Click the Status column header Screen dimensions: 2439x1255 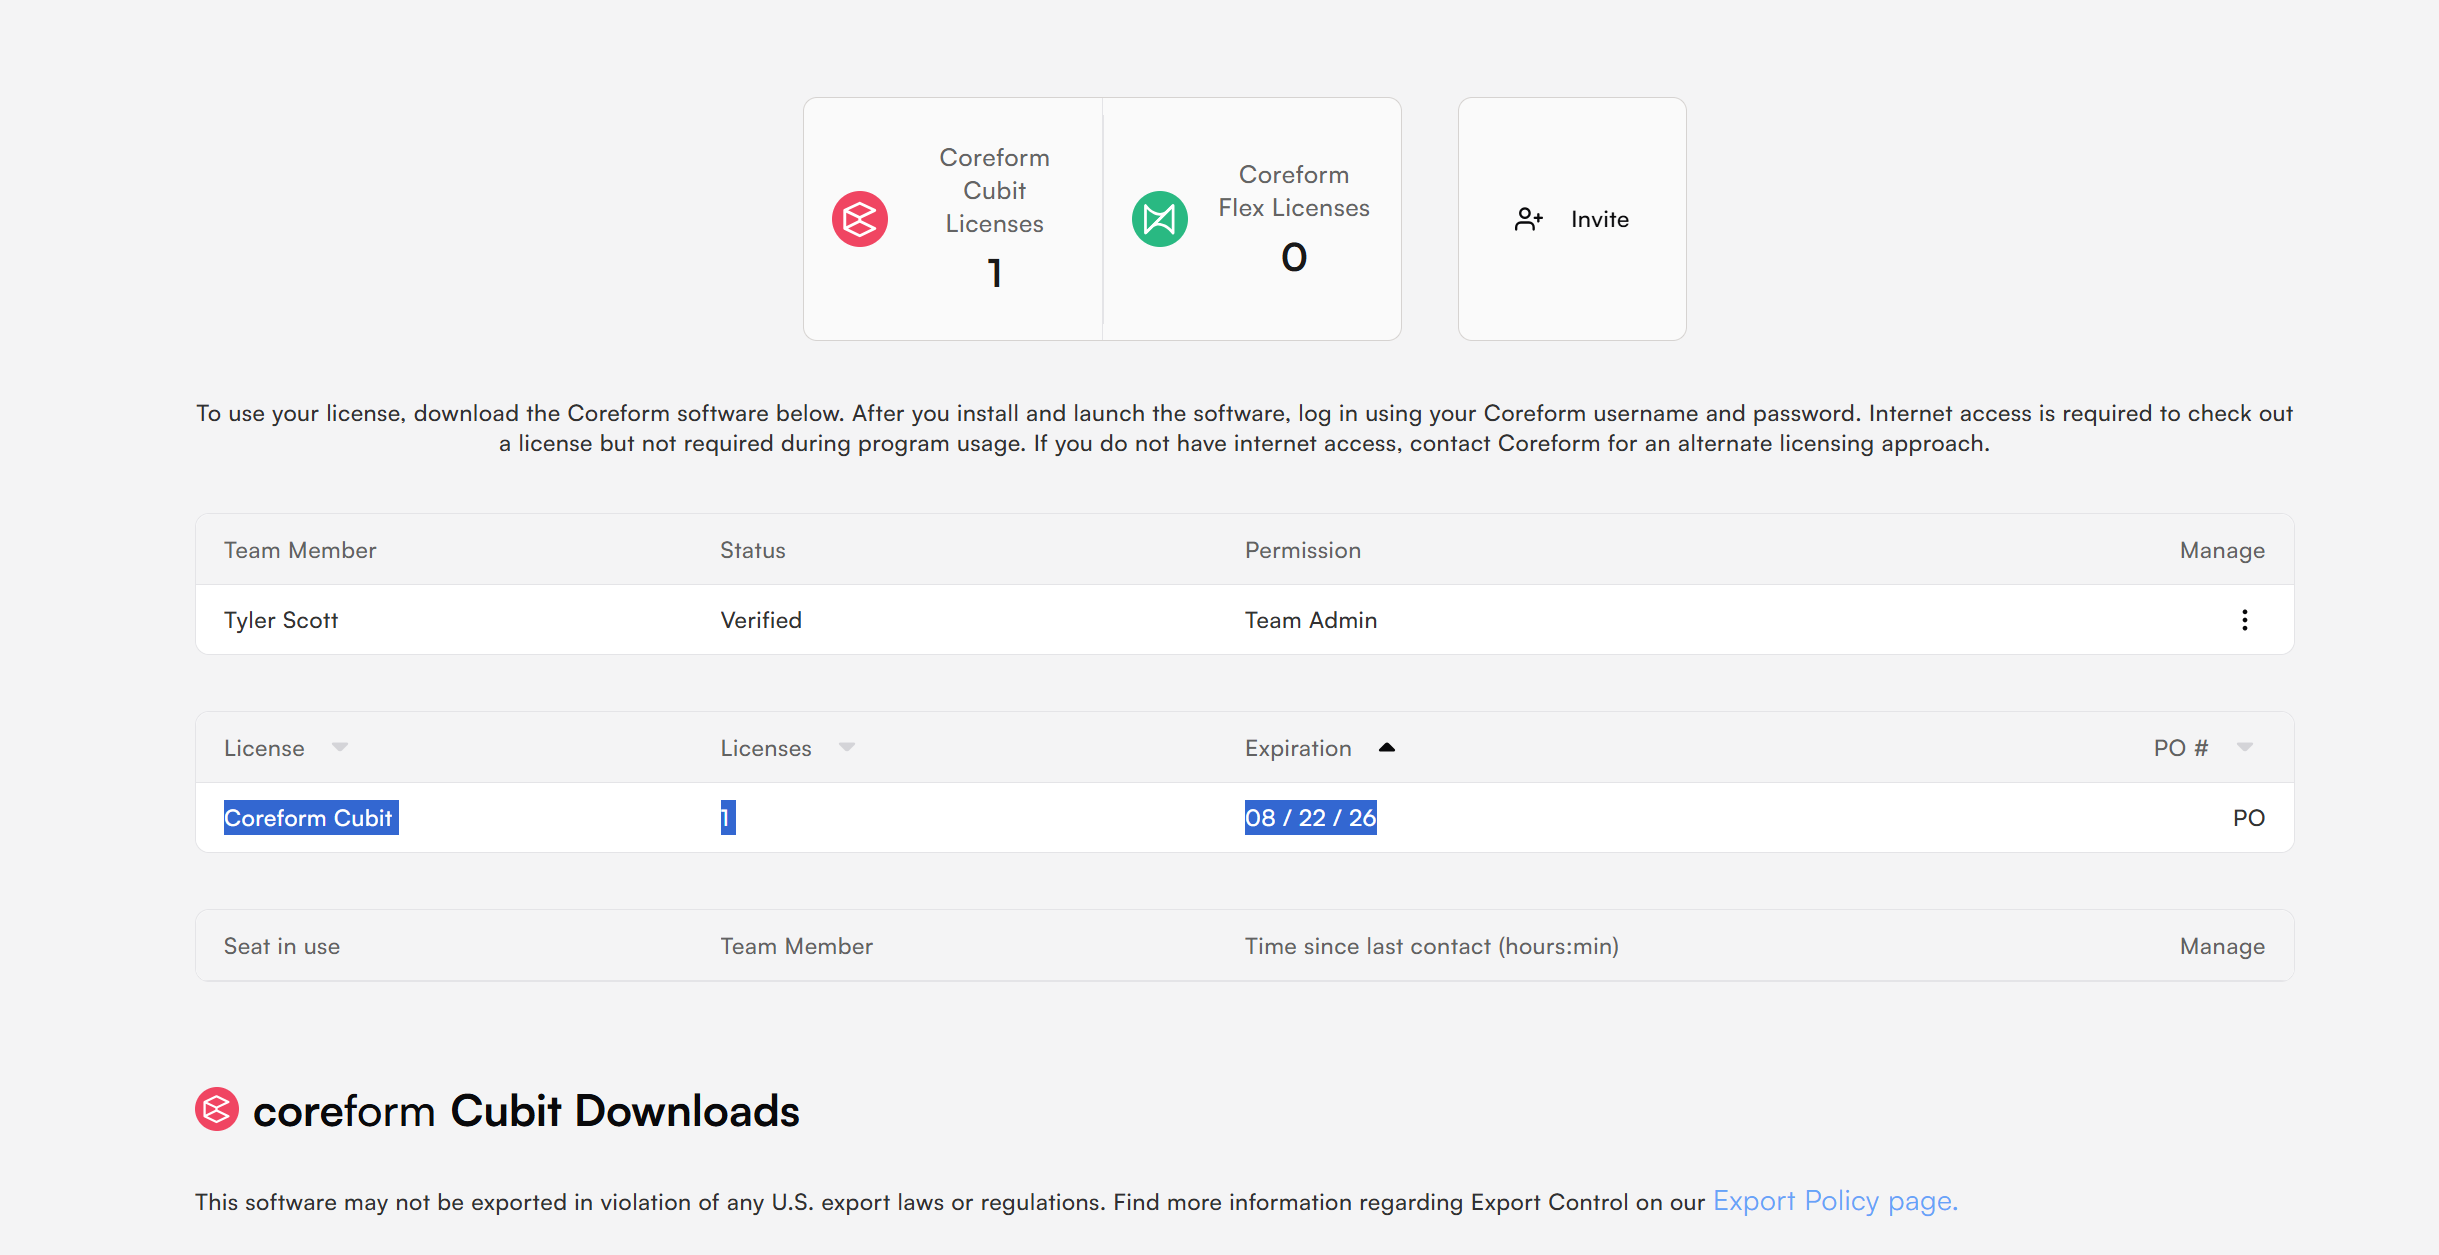click(753, 550)
